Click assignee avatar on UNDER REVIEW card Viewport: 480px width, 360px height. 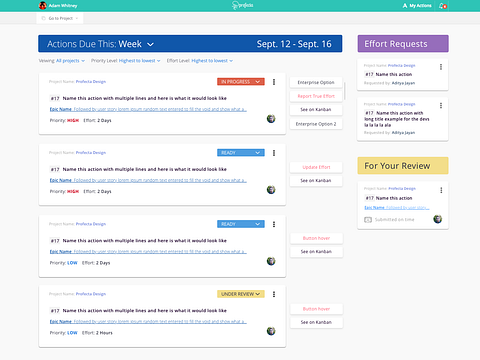(x=271, y=331)
